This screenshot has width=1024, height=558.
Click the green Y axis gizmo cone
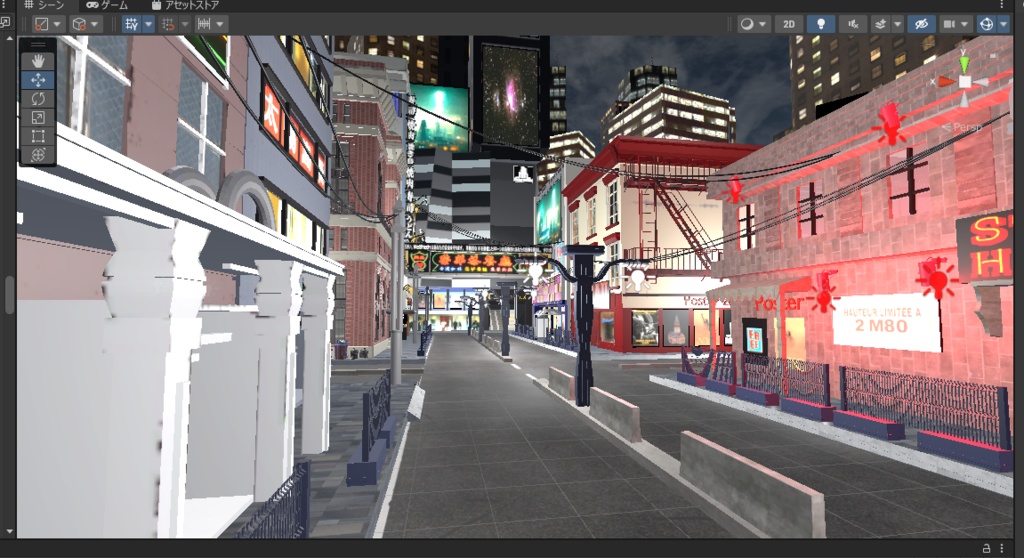coord(965,64)
